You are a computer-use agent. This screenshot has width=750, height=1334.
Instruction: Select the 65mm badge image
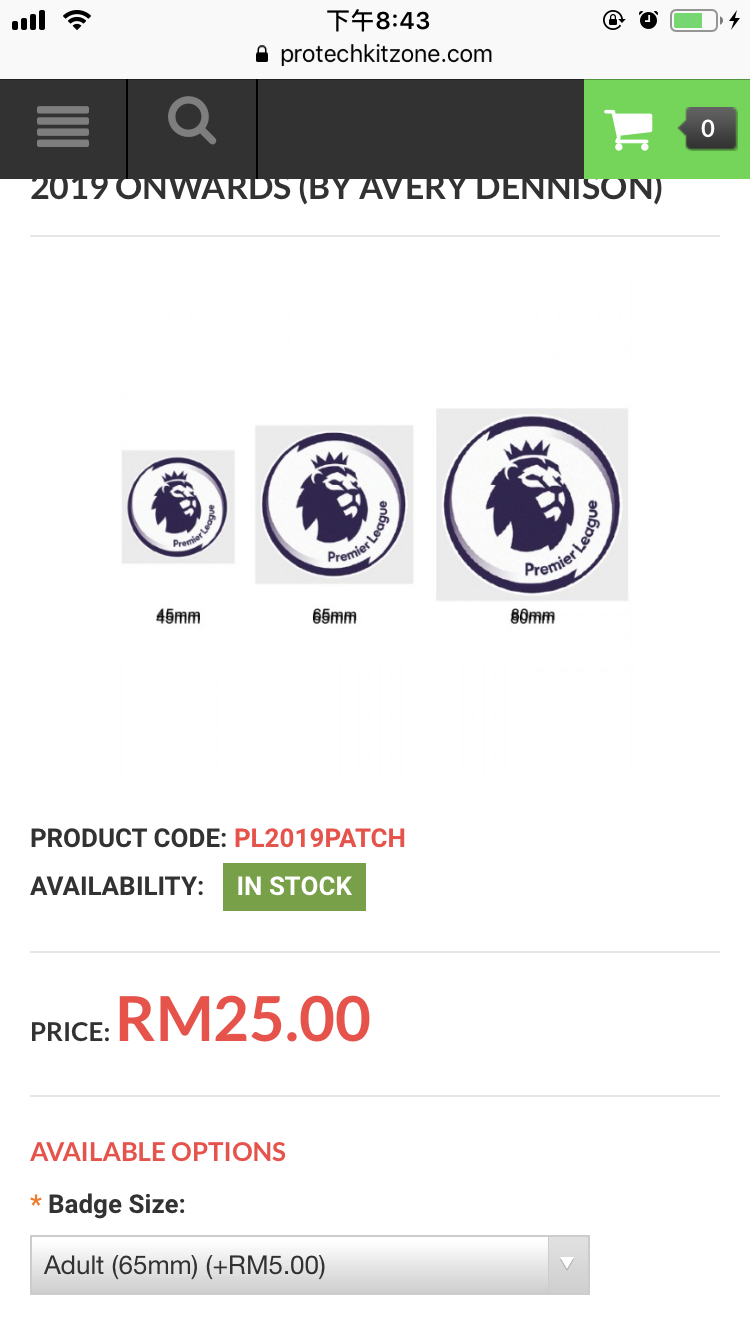coord(334,504)
